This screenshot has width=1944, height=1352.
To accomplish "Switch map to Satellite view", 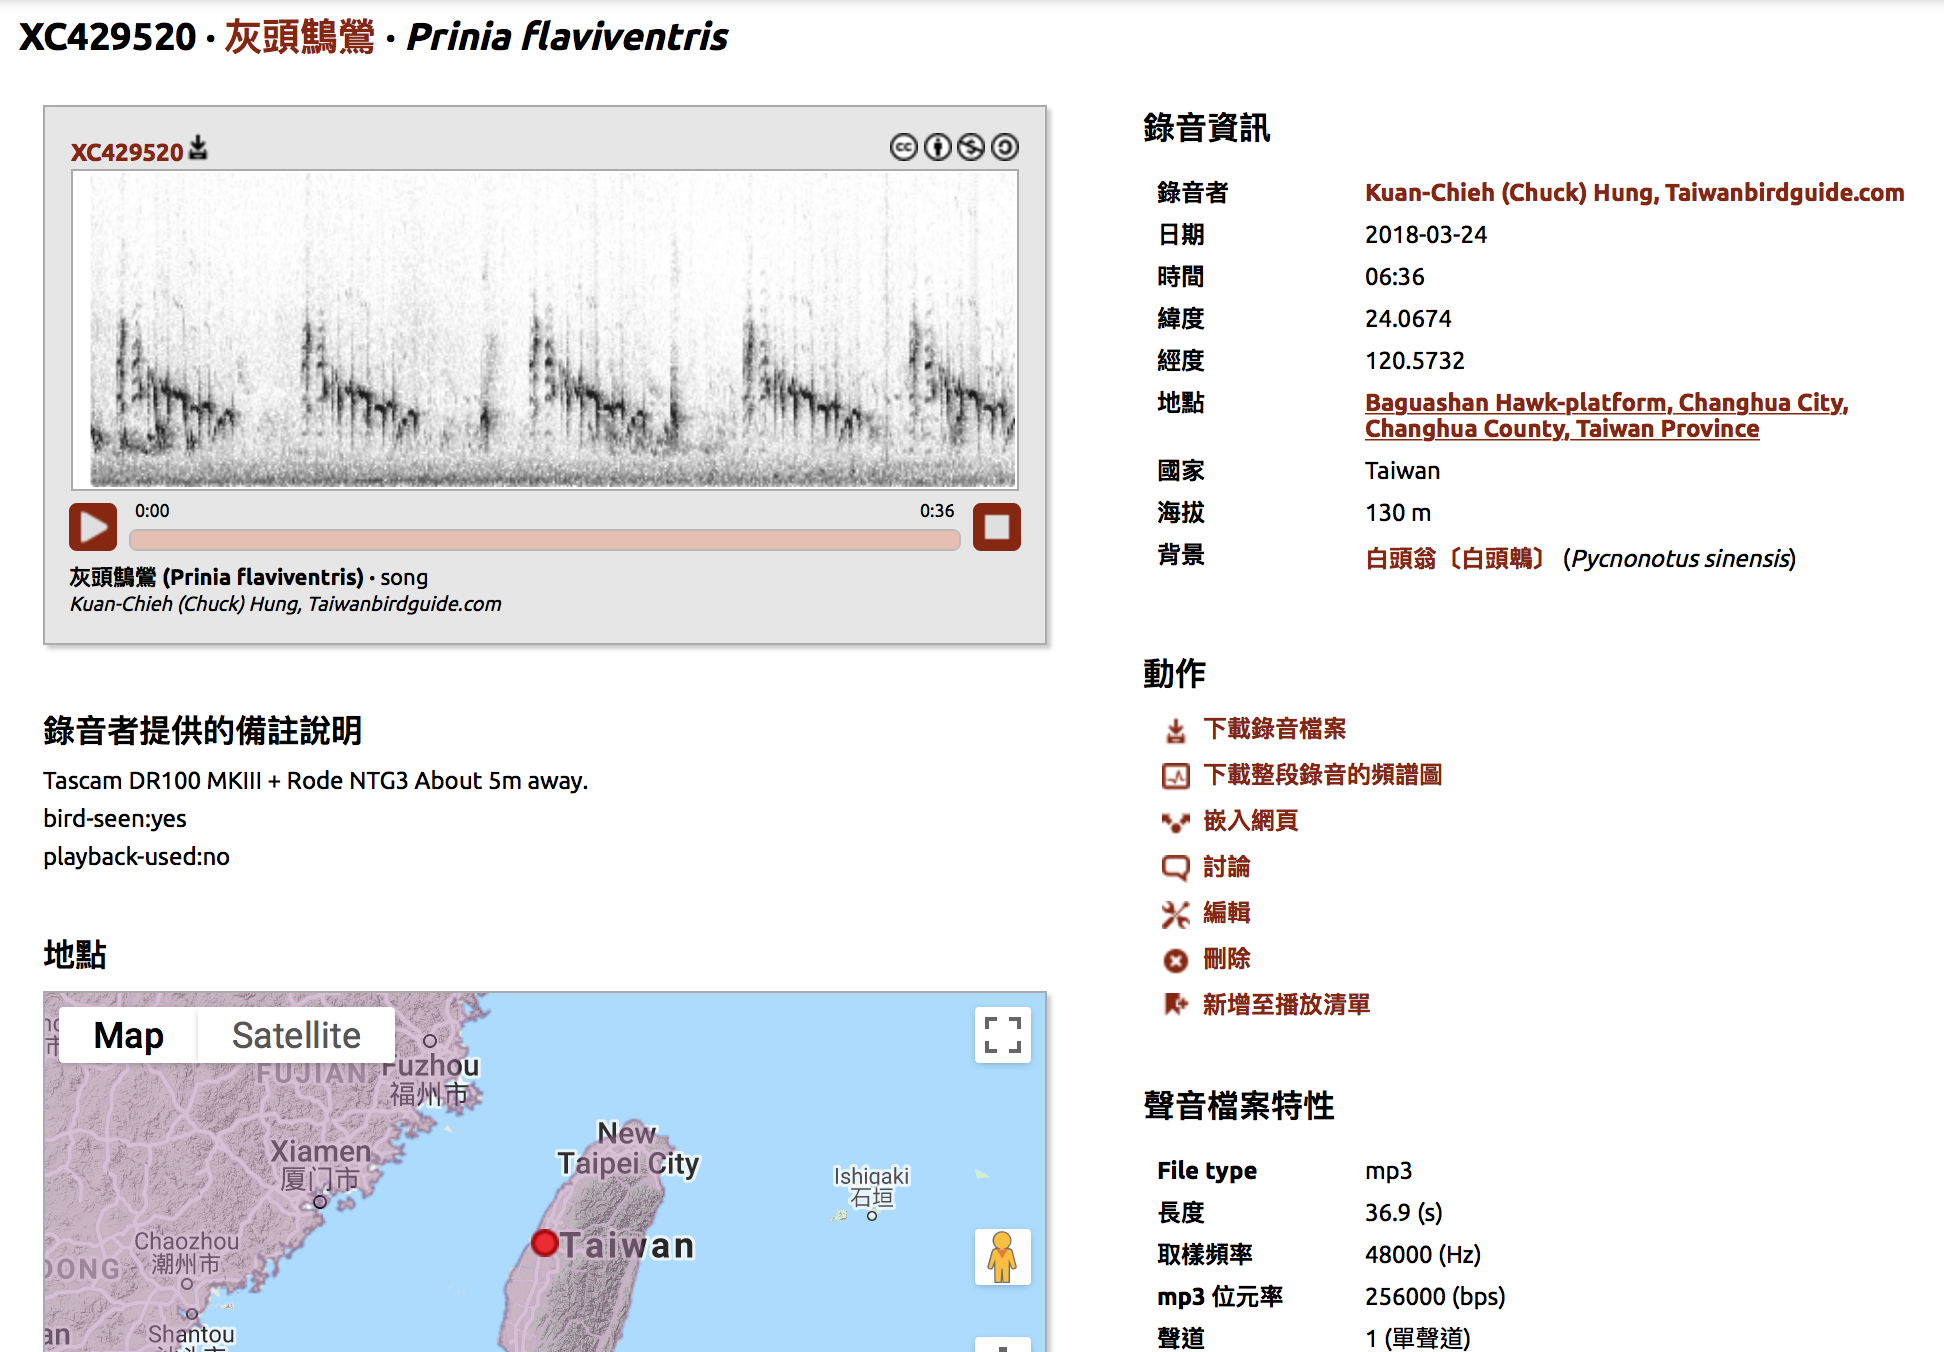I will click(x=296, y=1036).
